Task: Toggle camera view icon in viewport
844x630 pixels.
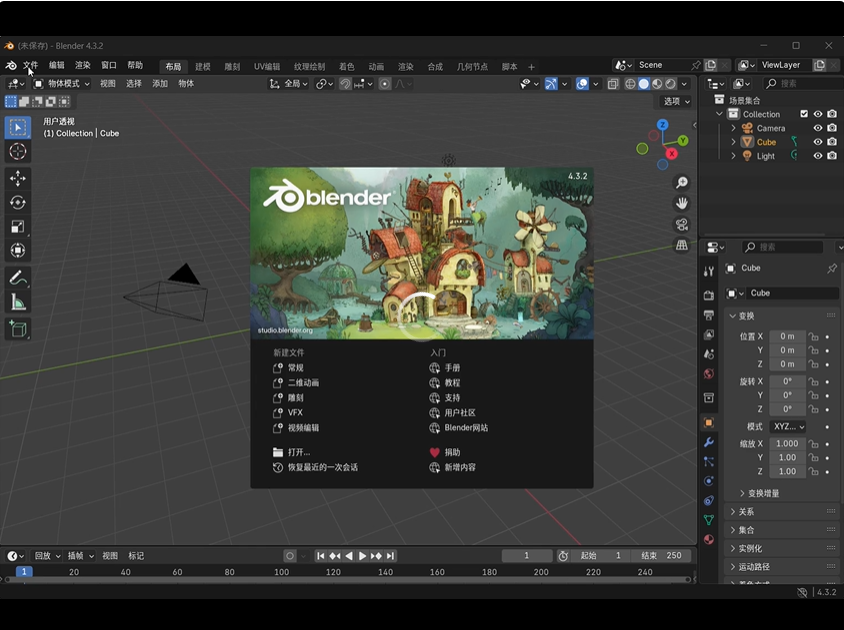Action: click(682, 225)
